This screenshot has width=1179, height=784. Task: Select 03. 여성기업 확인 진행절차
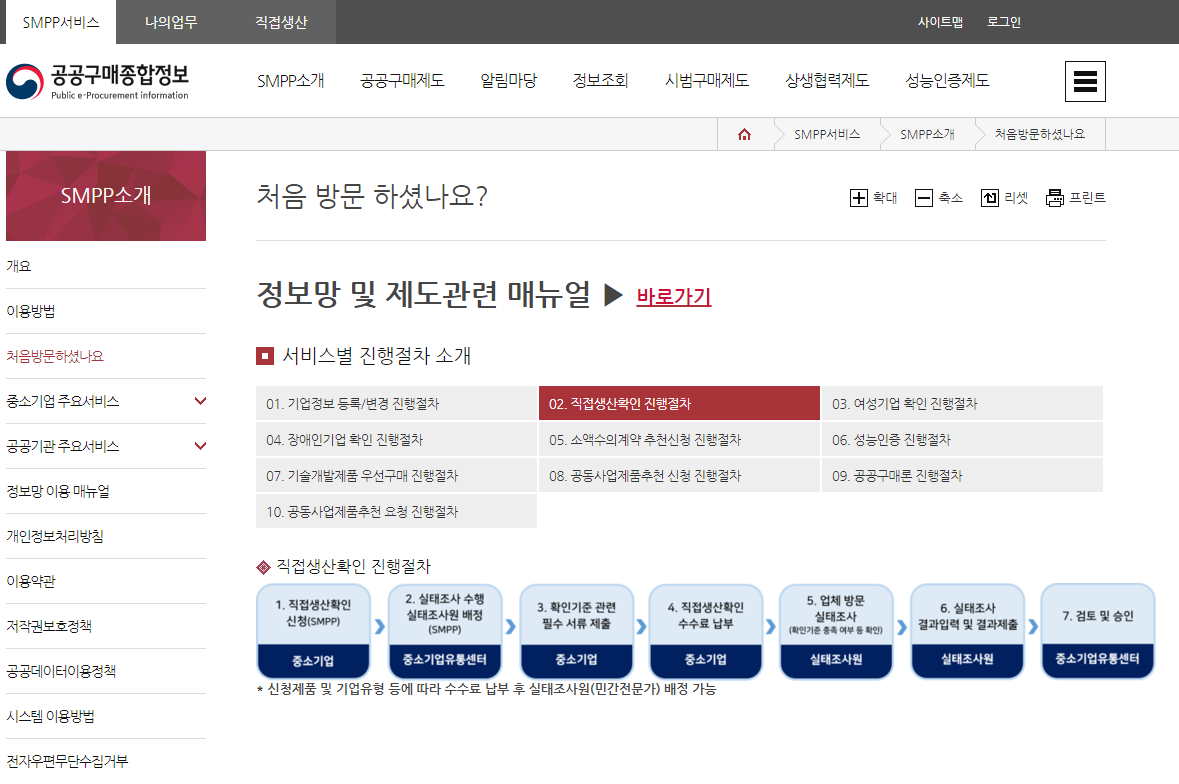(962, 404)
